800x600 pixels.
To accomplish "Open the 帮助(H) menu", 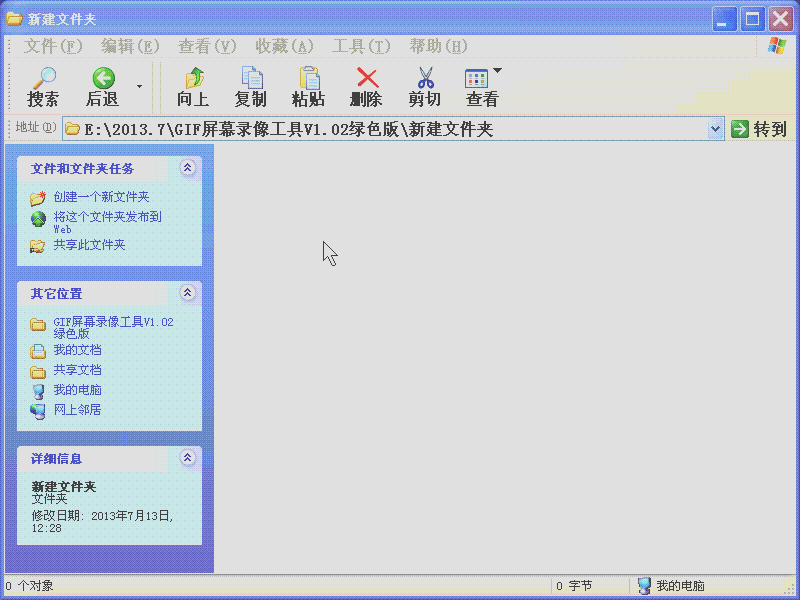I will (x=438, y=46).
